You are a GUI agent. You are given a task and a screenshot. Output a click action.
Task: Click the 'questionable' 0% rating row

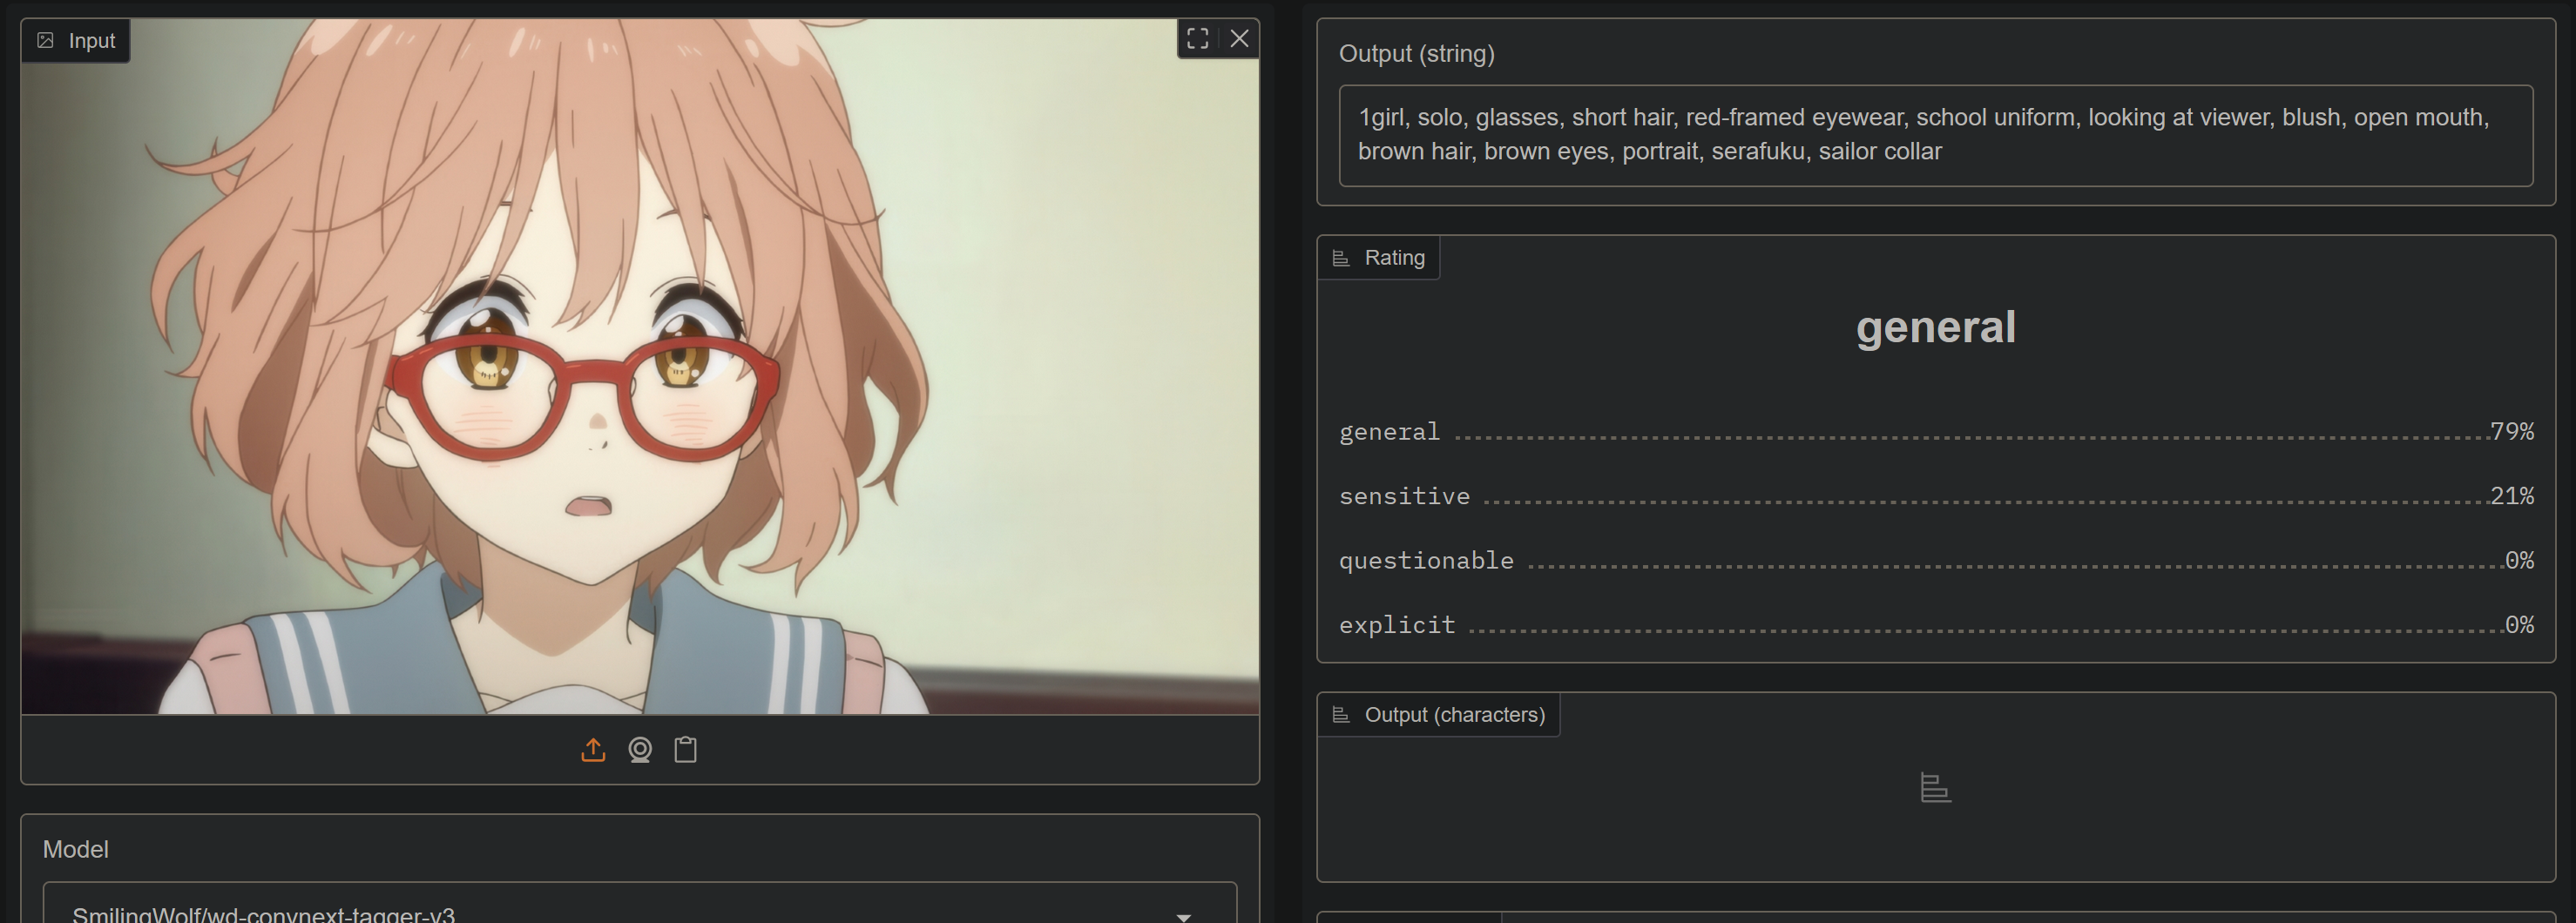click(x=1936, y=561)
